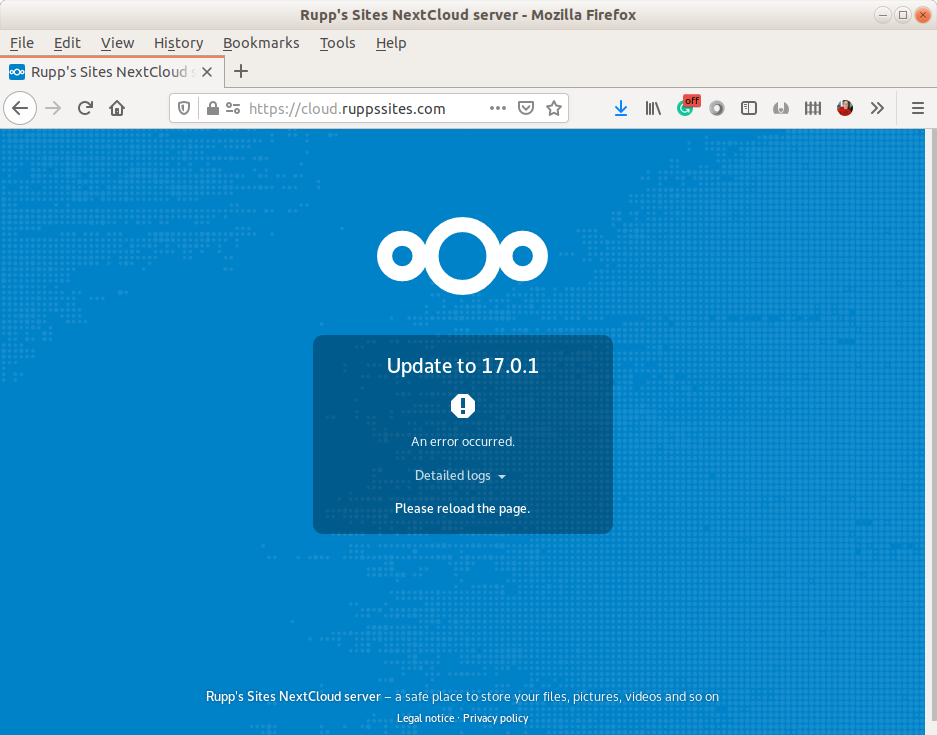The image size is (937, 735).
Task: Open the tracking protection shield icon
Action: tap(184, 108)
